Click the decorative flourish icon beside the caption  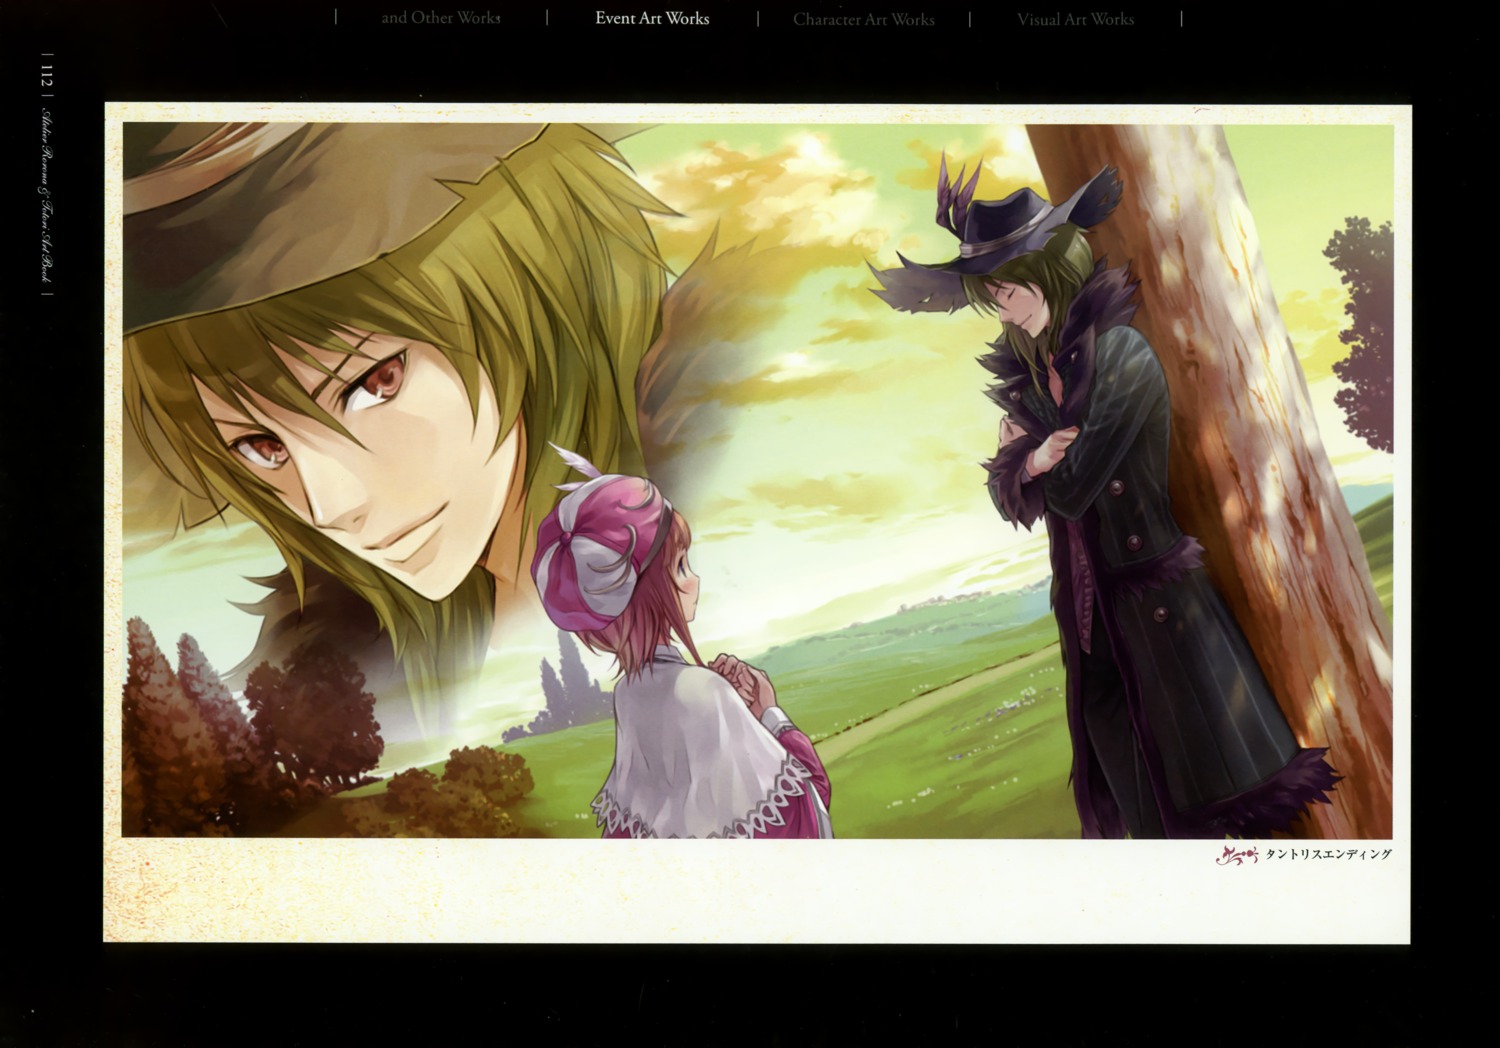[1237, 854]
